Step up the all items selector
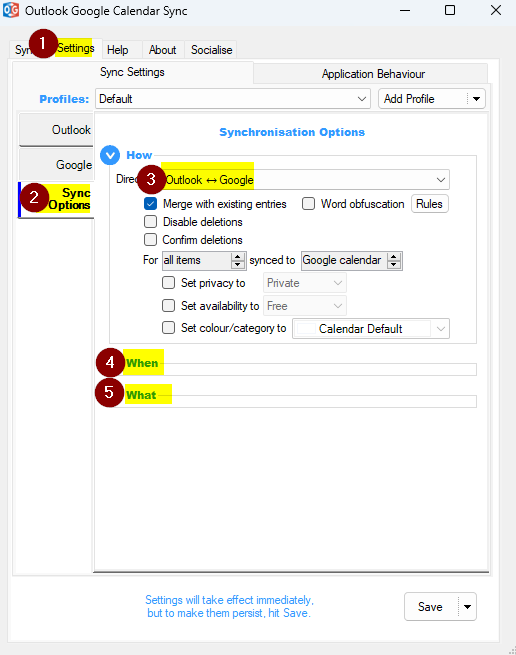The height and width of the screenshot is (655, 516). click(238, 256)
